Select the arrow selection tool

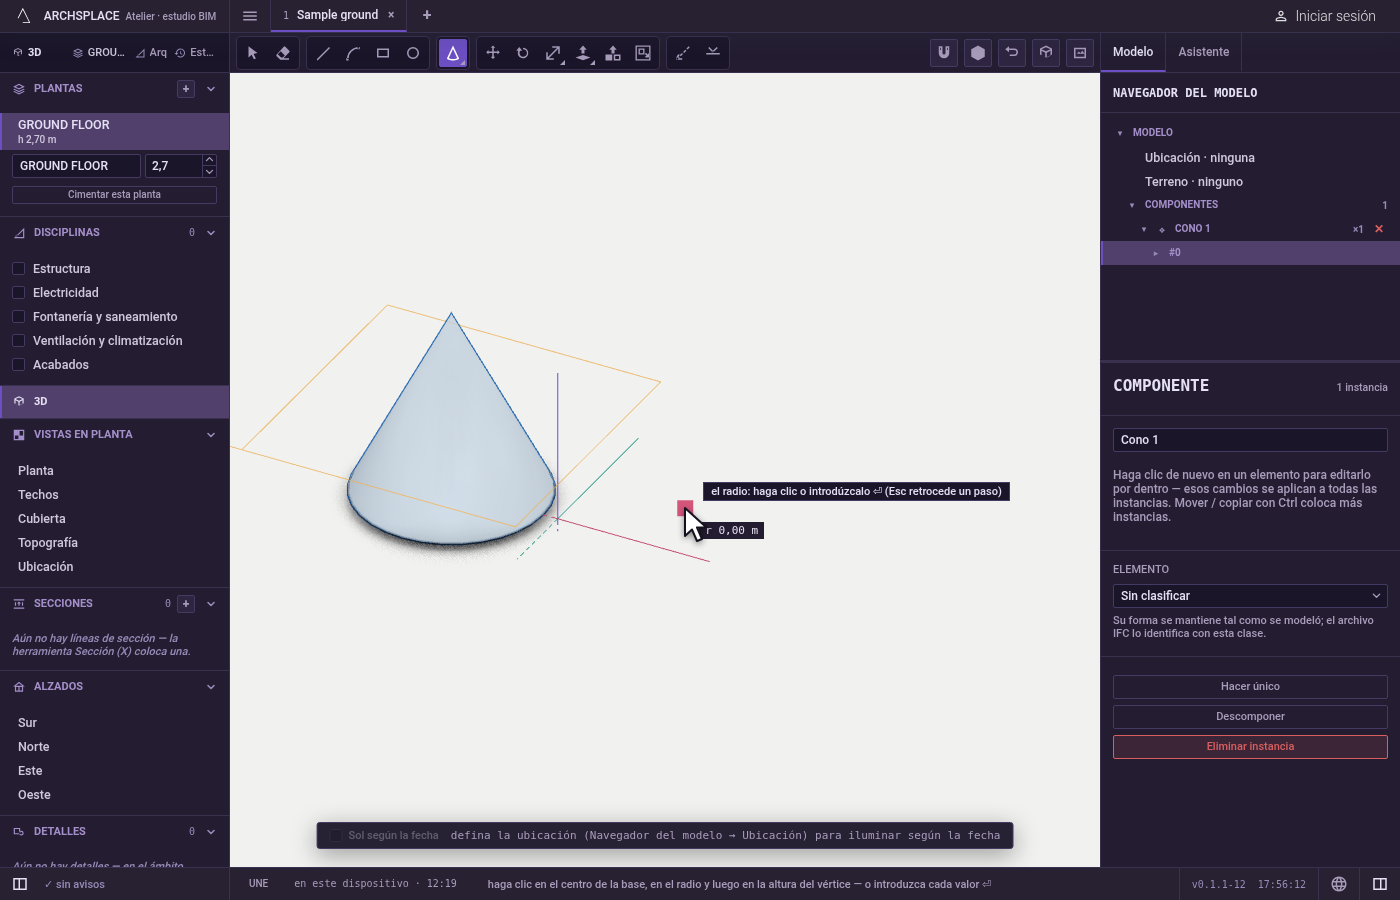coord(252,53)
